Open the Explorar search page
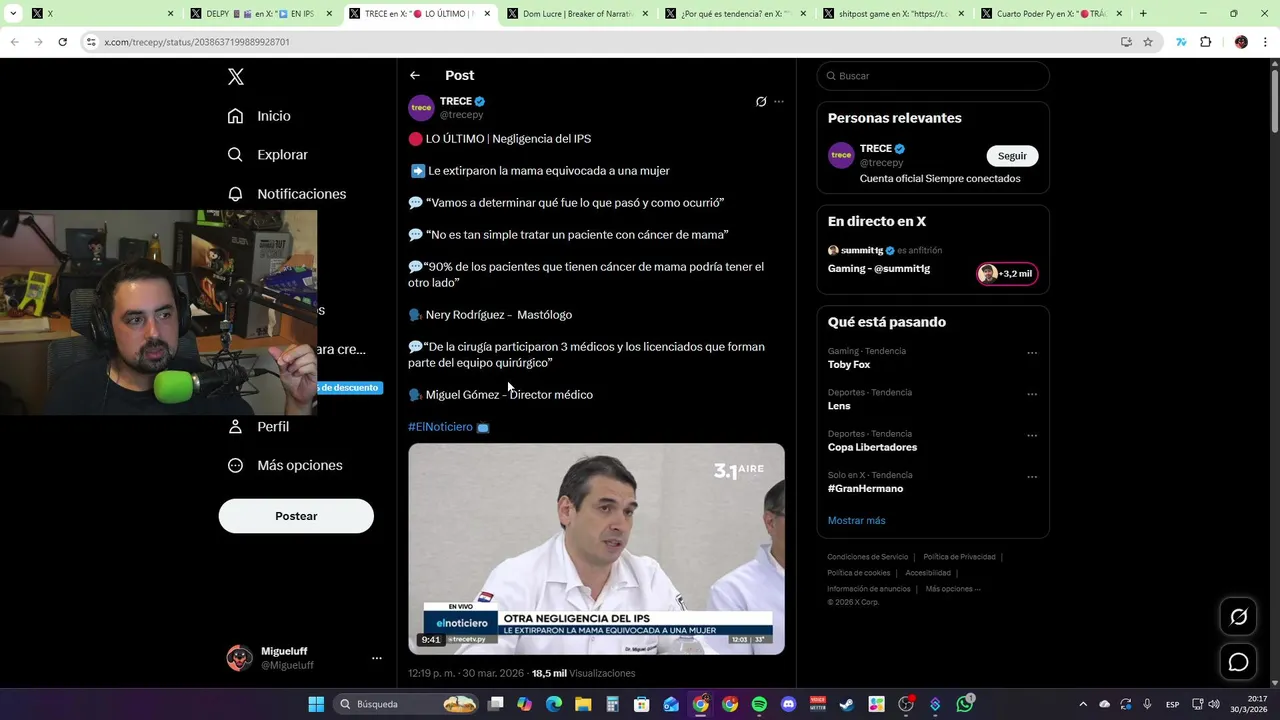The image size is (1280, 720). click(267, 155)
